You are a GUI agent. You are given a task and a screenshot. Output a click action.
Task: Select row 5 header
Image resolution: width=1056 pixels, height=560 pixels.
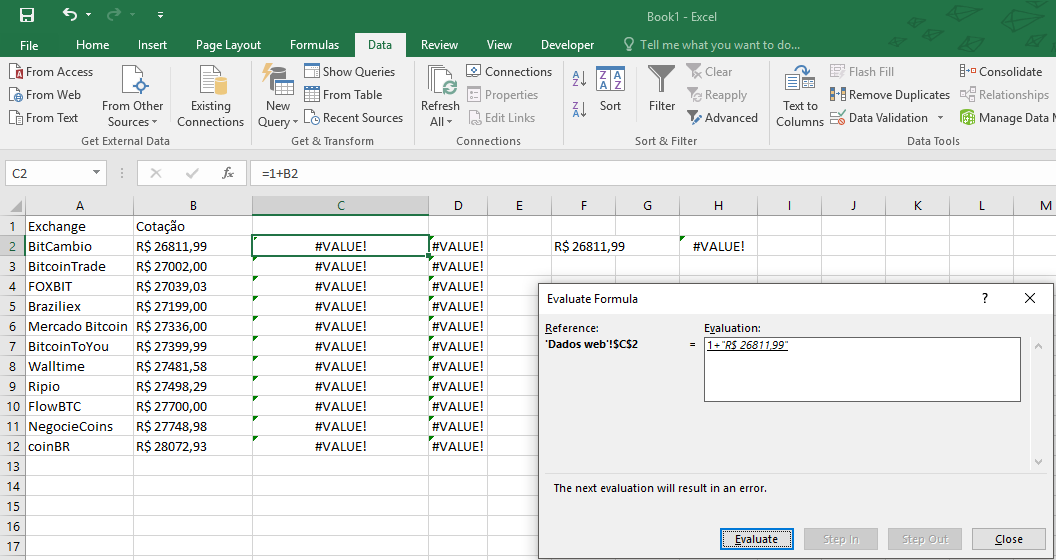point(15,306)
